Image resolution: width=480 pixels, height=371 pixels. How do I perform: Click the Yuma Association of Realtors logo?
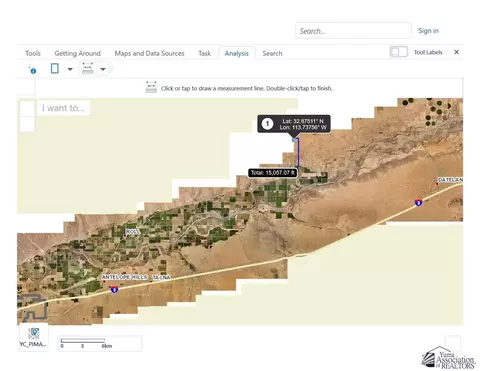(448, 358)
